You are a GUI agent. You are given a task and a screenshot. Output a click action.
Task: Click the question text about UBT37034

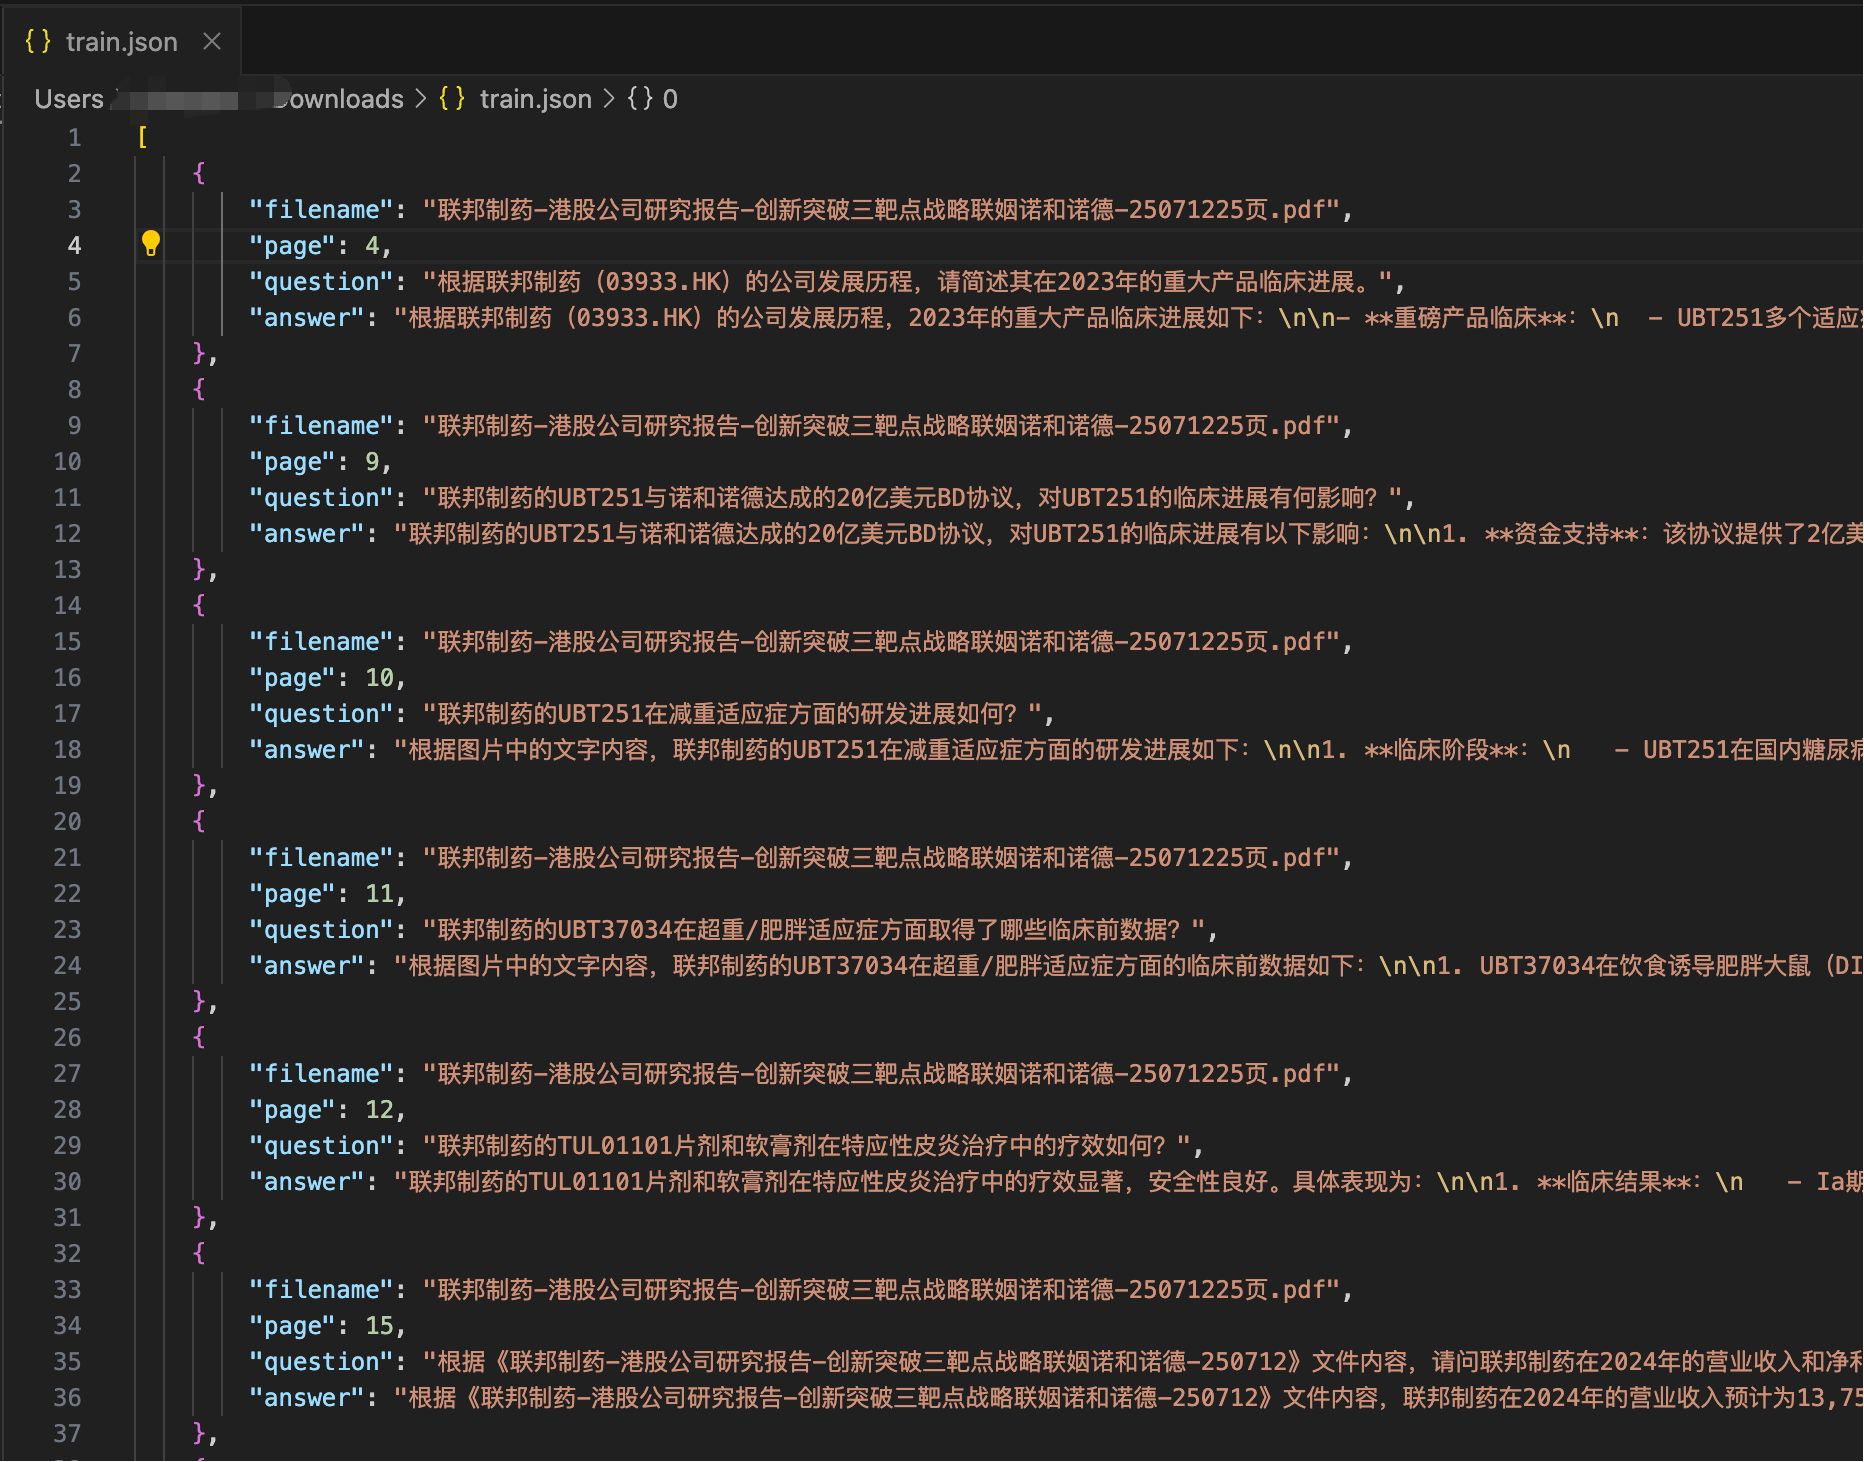tap(814, 930)
